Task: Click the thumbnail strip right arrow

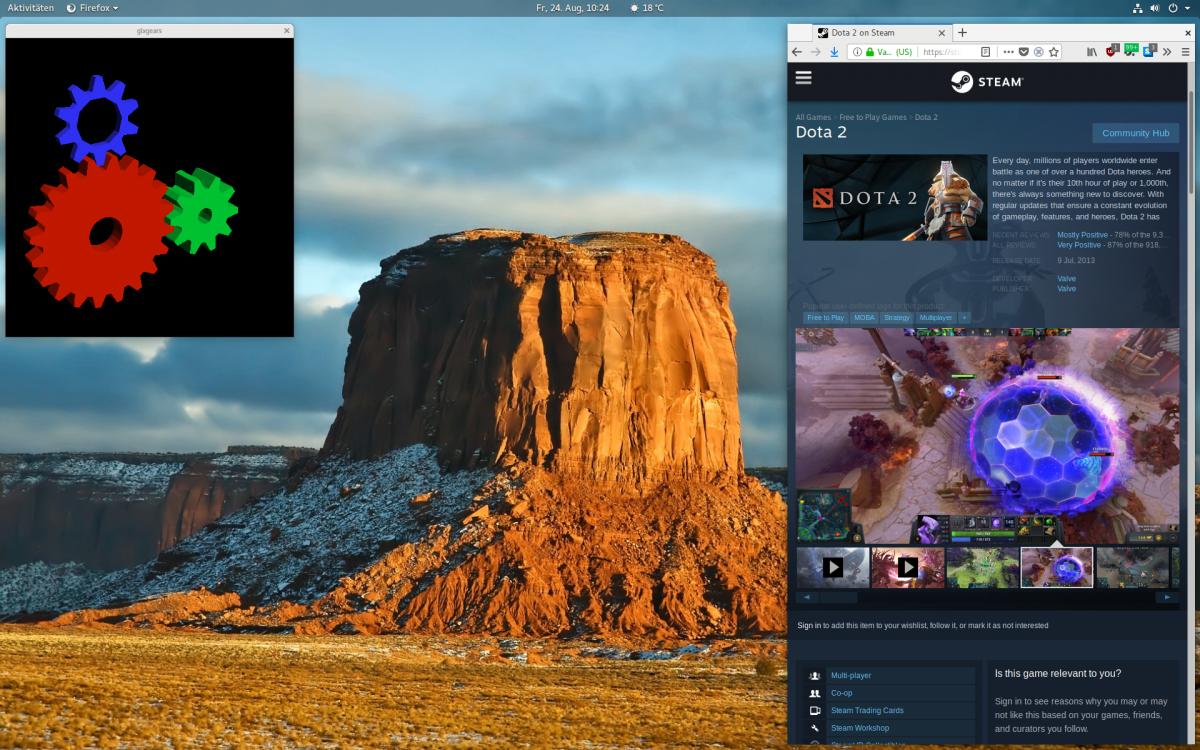Action: (x=1167, y=598)
